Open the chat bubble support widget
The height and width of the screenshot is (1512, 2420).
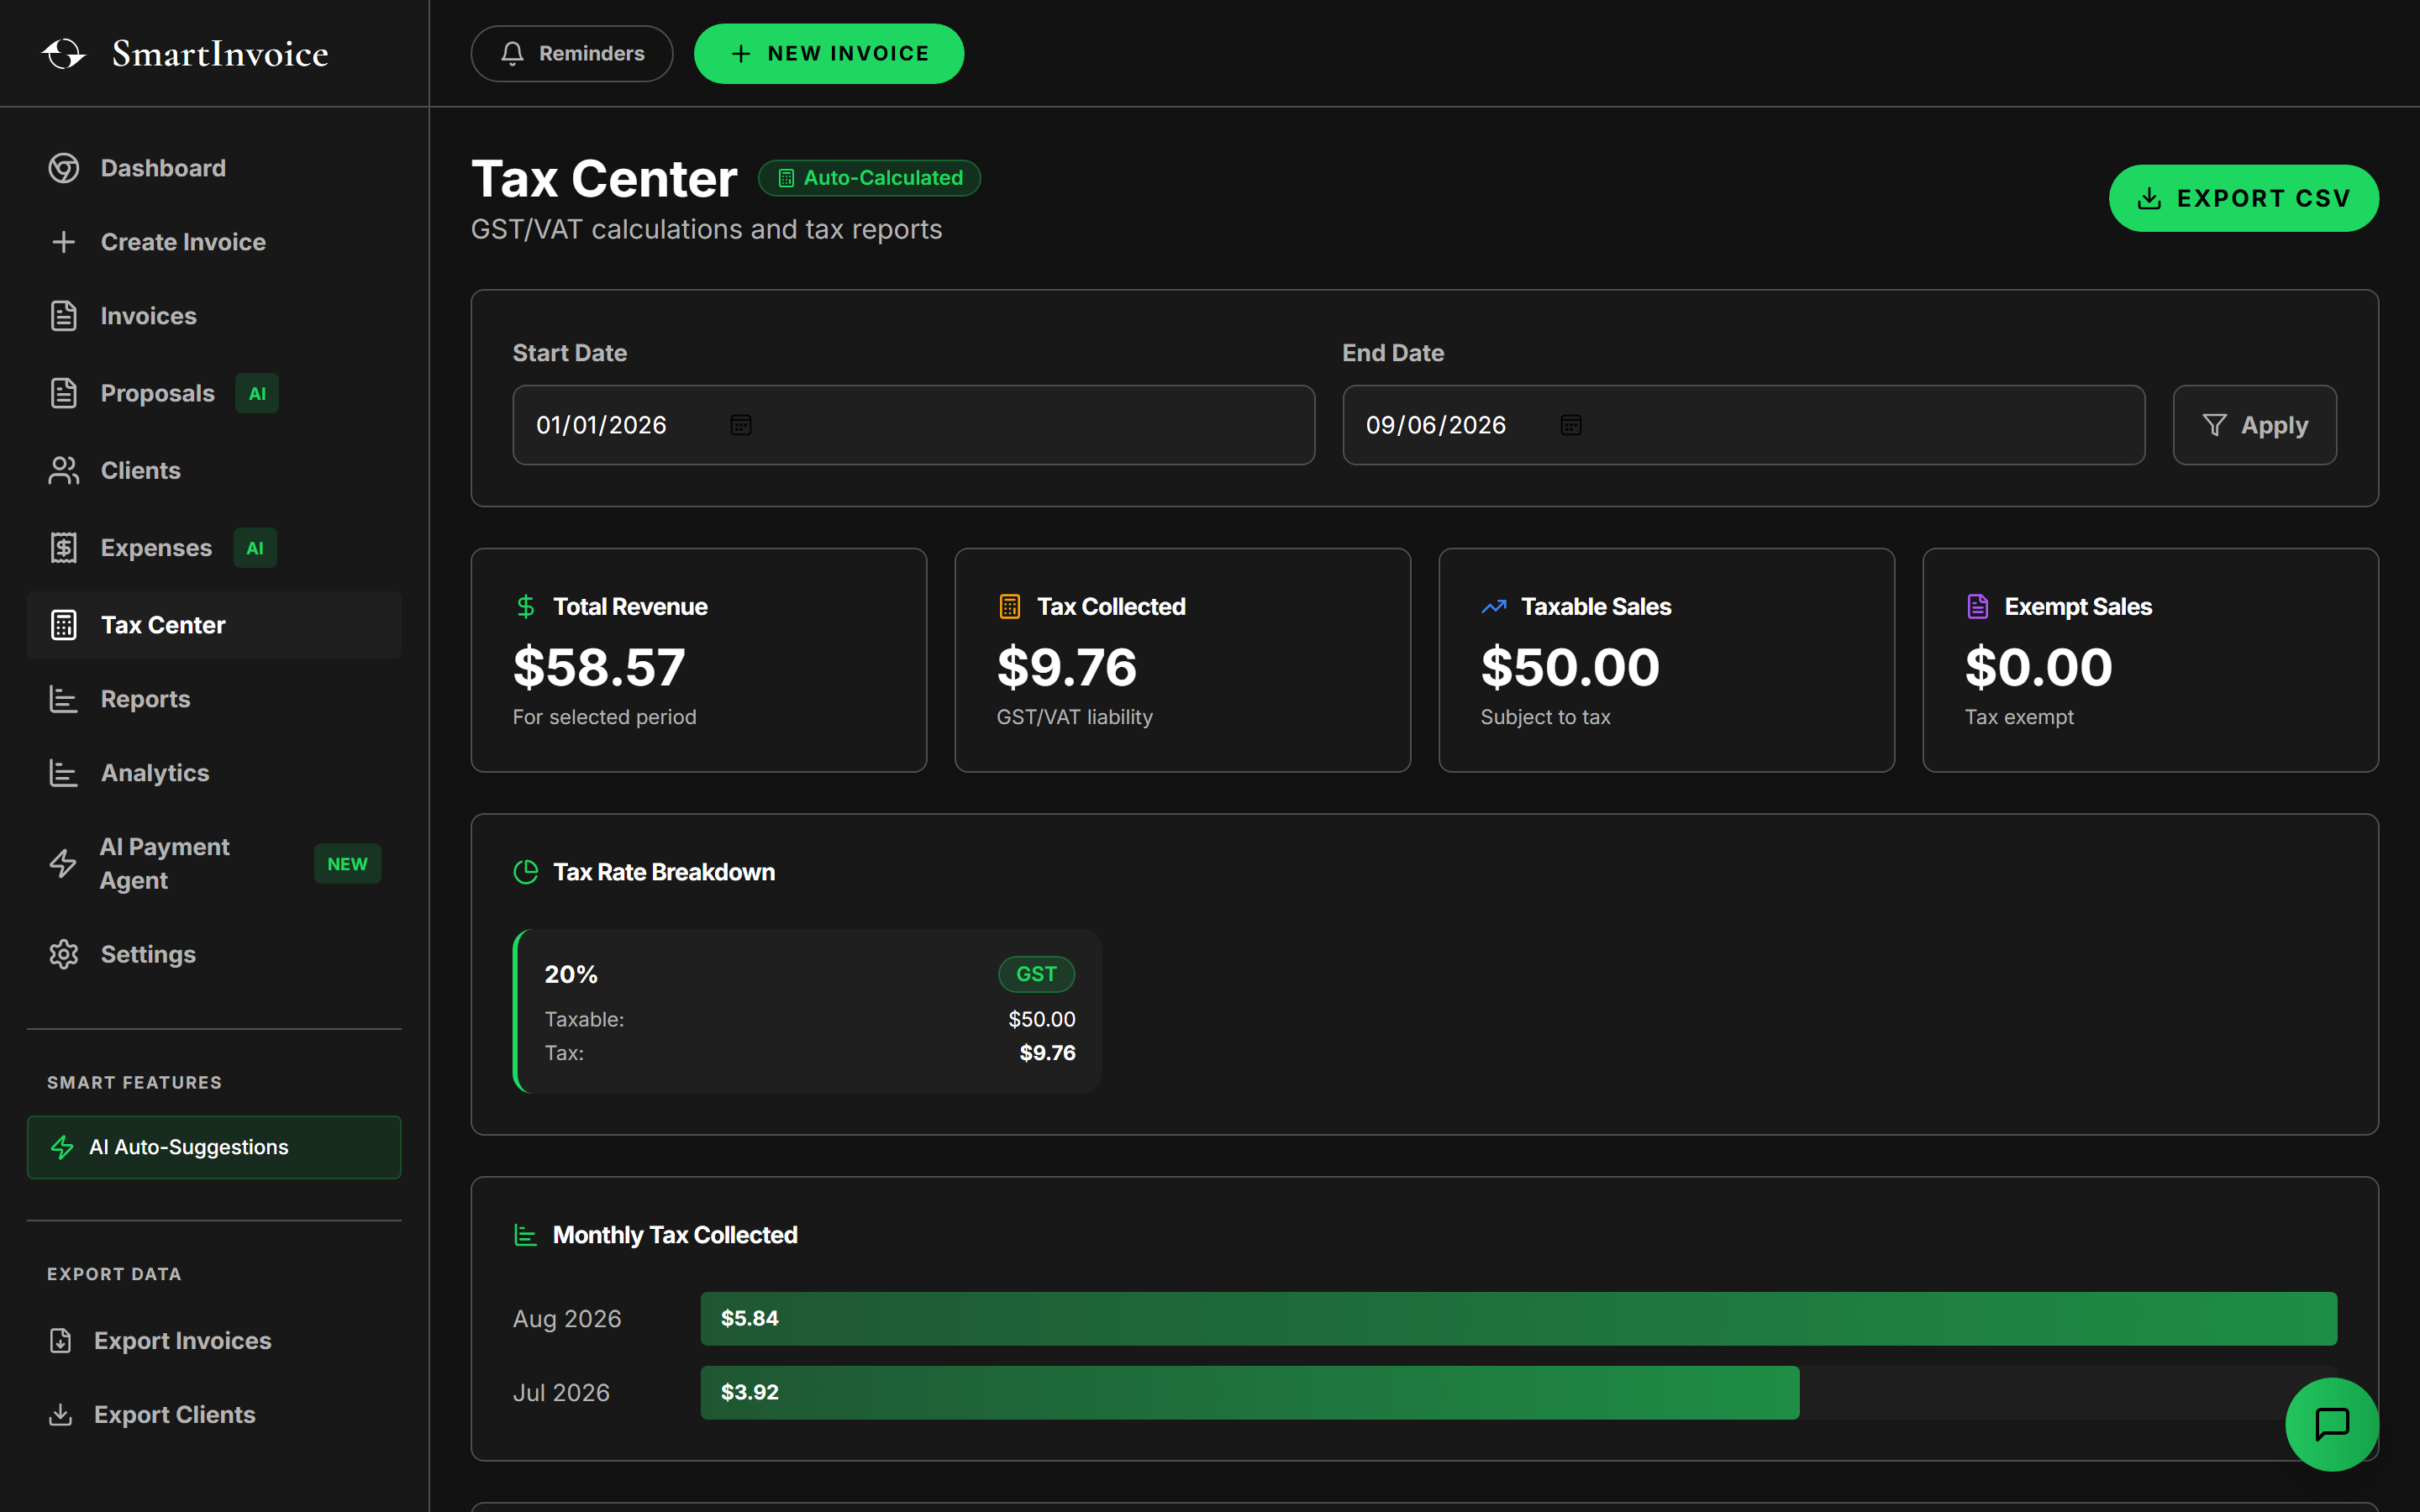tap(2332, 1424)
